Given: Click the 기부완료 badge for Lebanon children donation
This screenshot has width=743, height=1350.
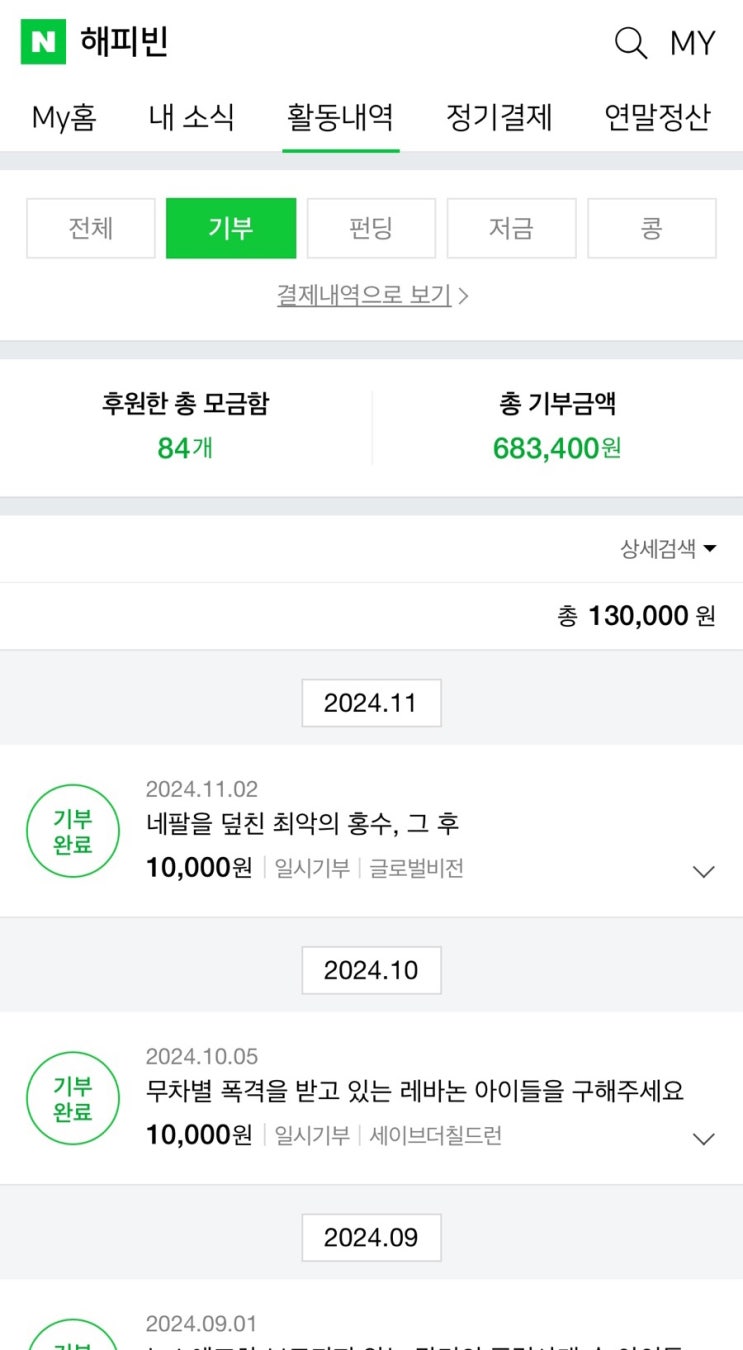Looking at the screenshot, I should (x=73, y=1098).
